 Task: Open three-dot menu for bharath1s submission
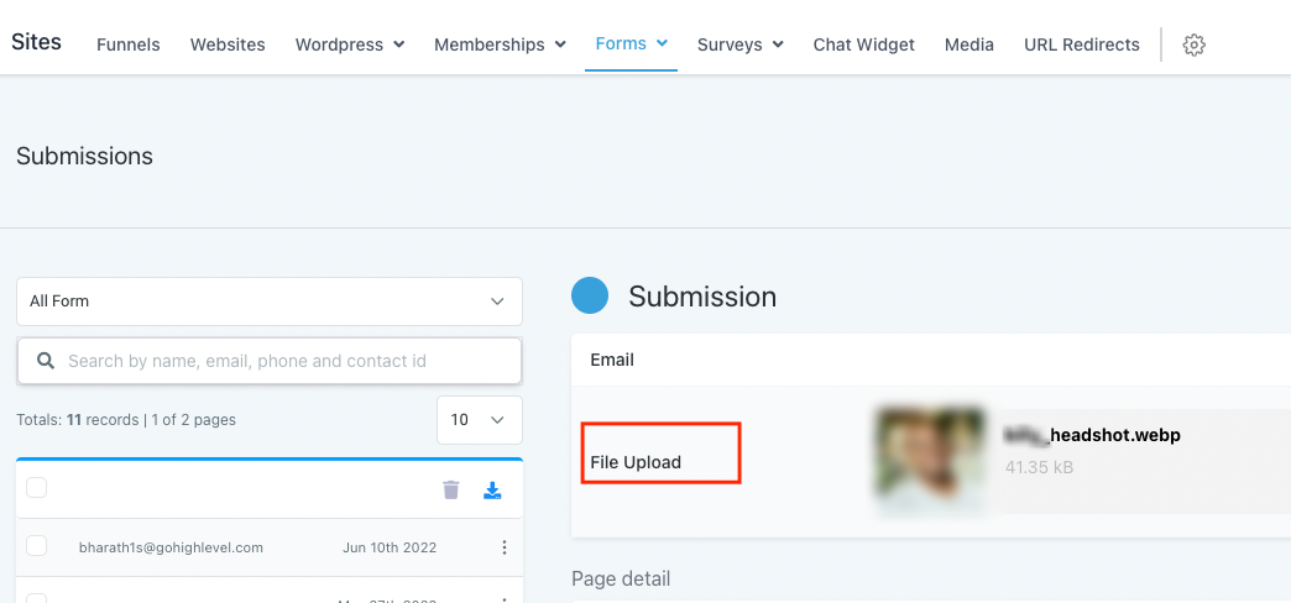(x=504, y=547)
